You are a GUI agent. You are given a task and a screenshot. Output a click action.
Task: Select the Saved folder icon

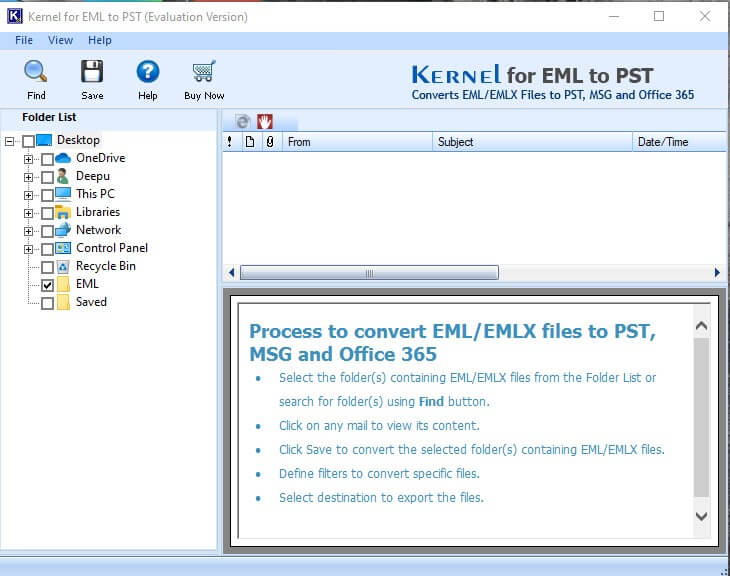pyautogui.click(x=63, y=302)
